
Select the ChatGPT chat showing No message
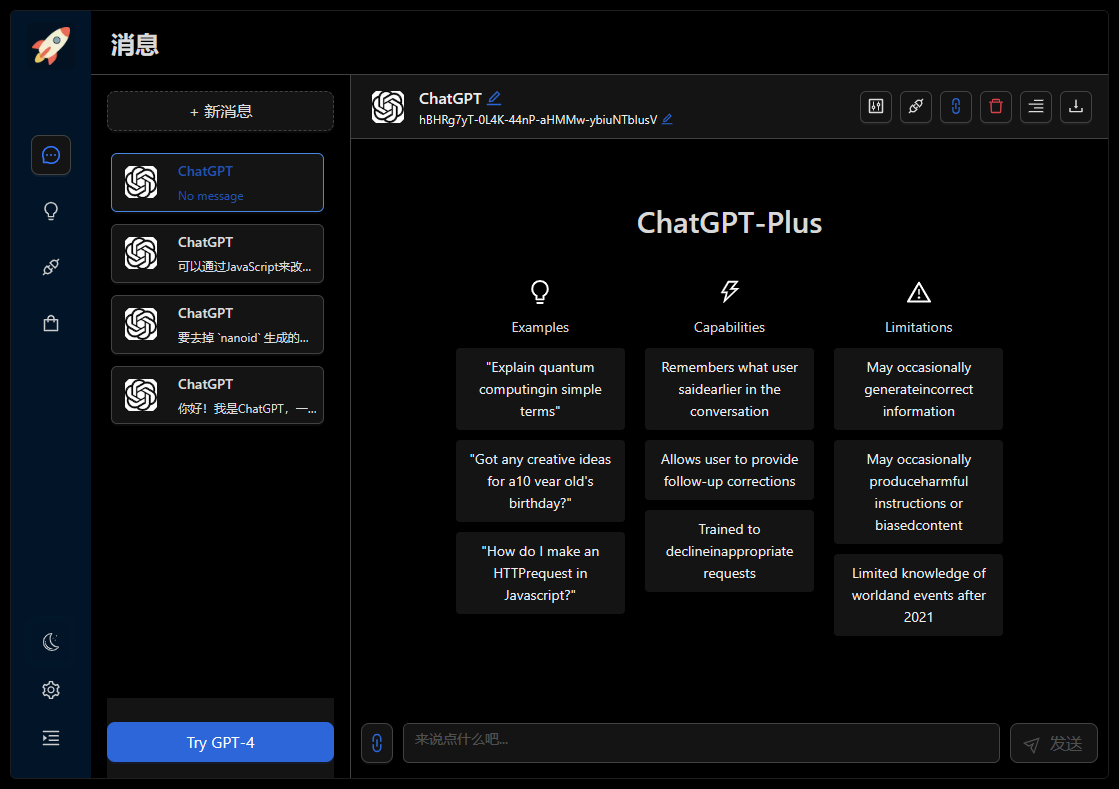coord(217,182)
